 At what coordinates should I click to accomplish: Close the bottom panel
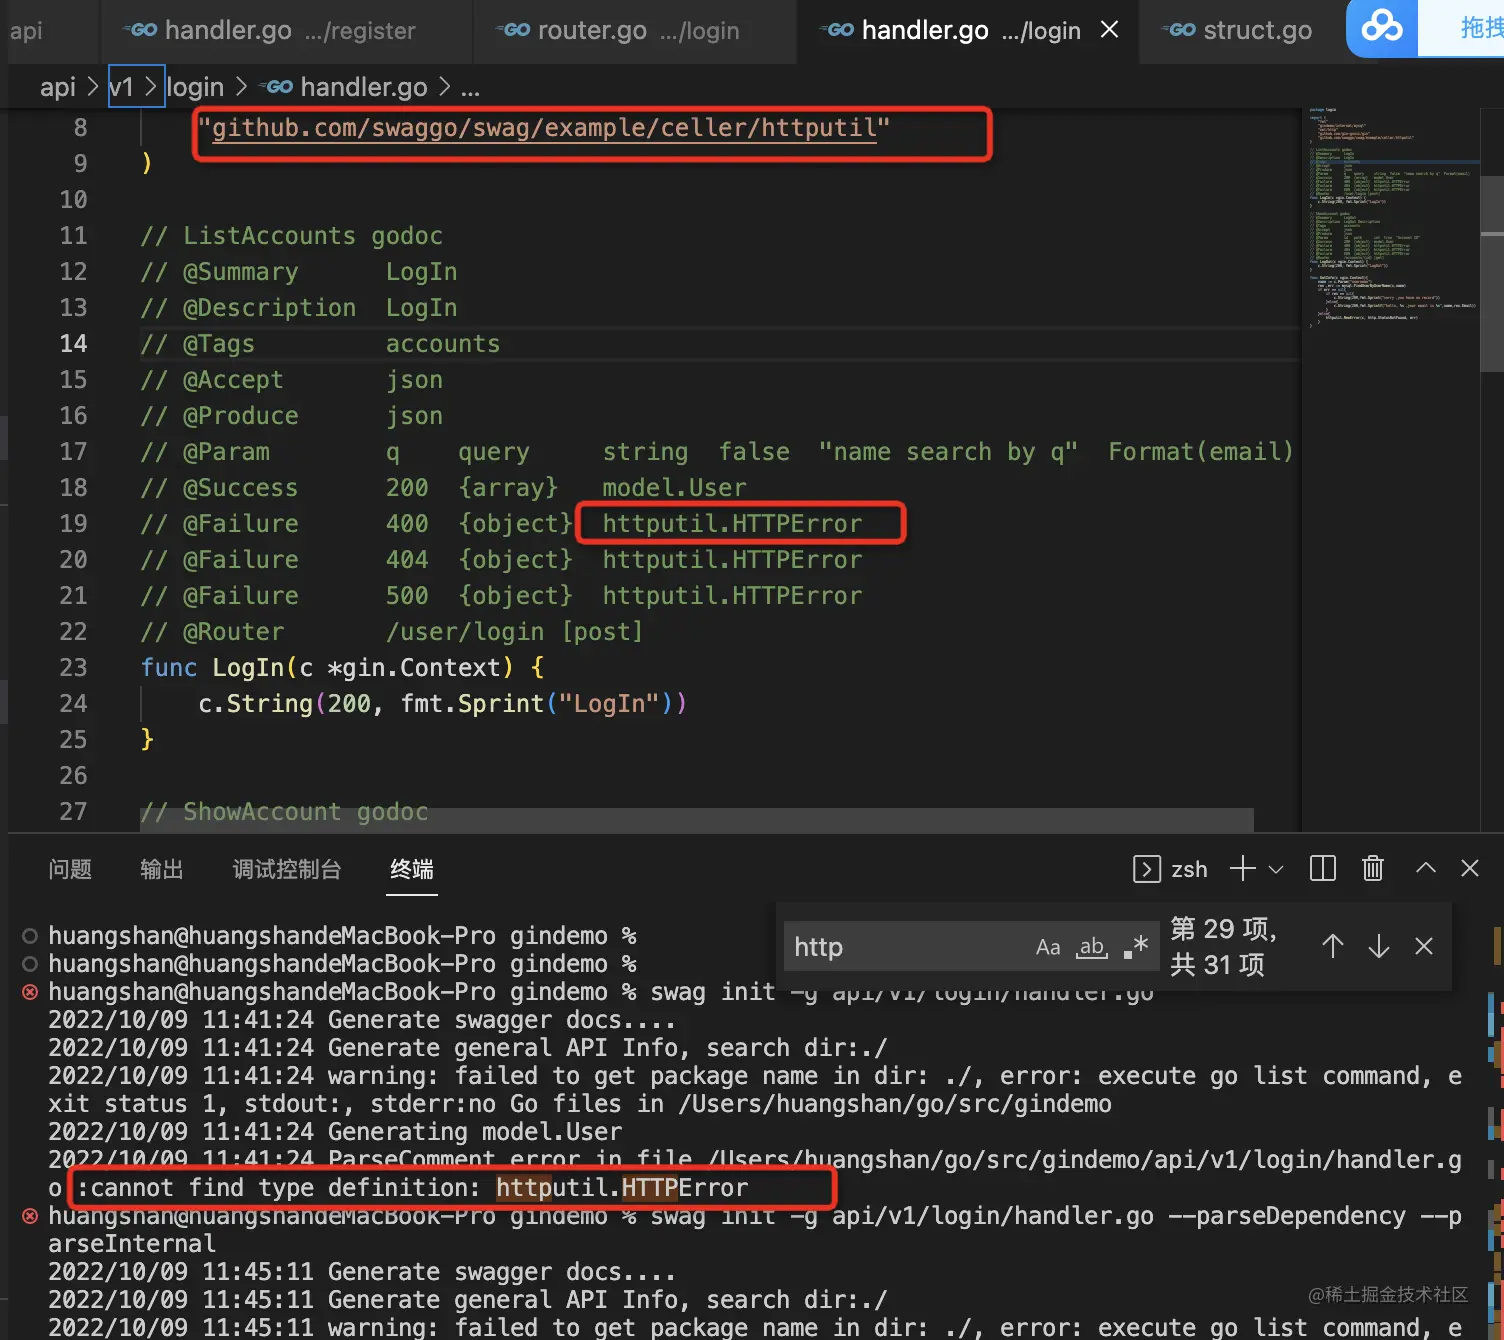1470,869
